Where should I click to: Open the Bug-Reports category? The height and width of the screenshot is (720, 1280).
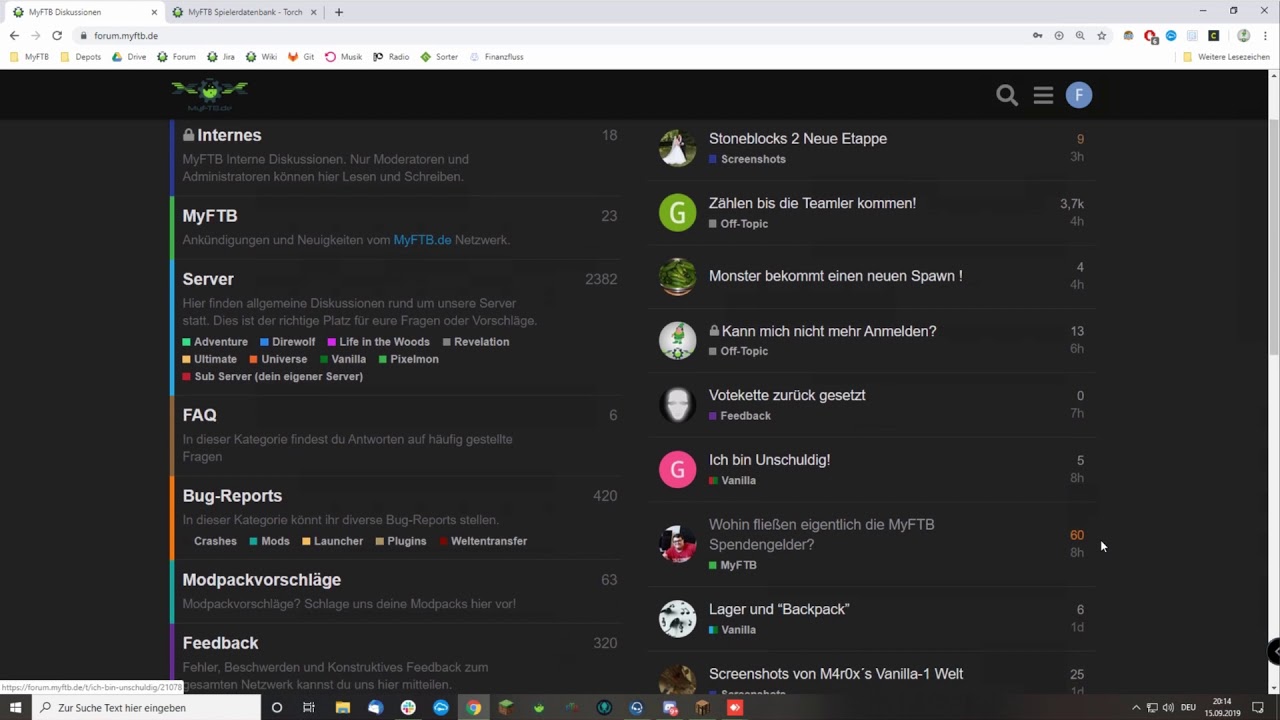tap(232, 495)
